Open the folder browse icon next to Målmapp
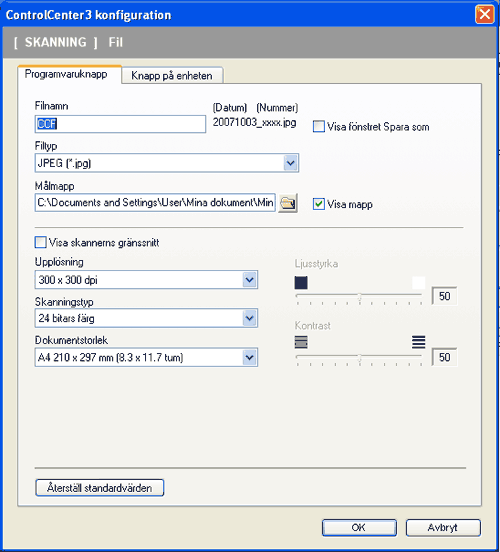500x552 pixels. (288, 203)
